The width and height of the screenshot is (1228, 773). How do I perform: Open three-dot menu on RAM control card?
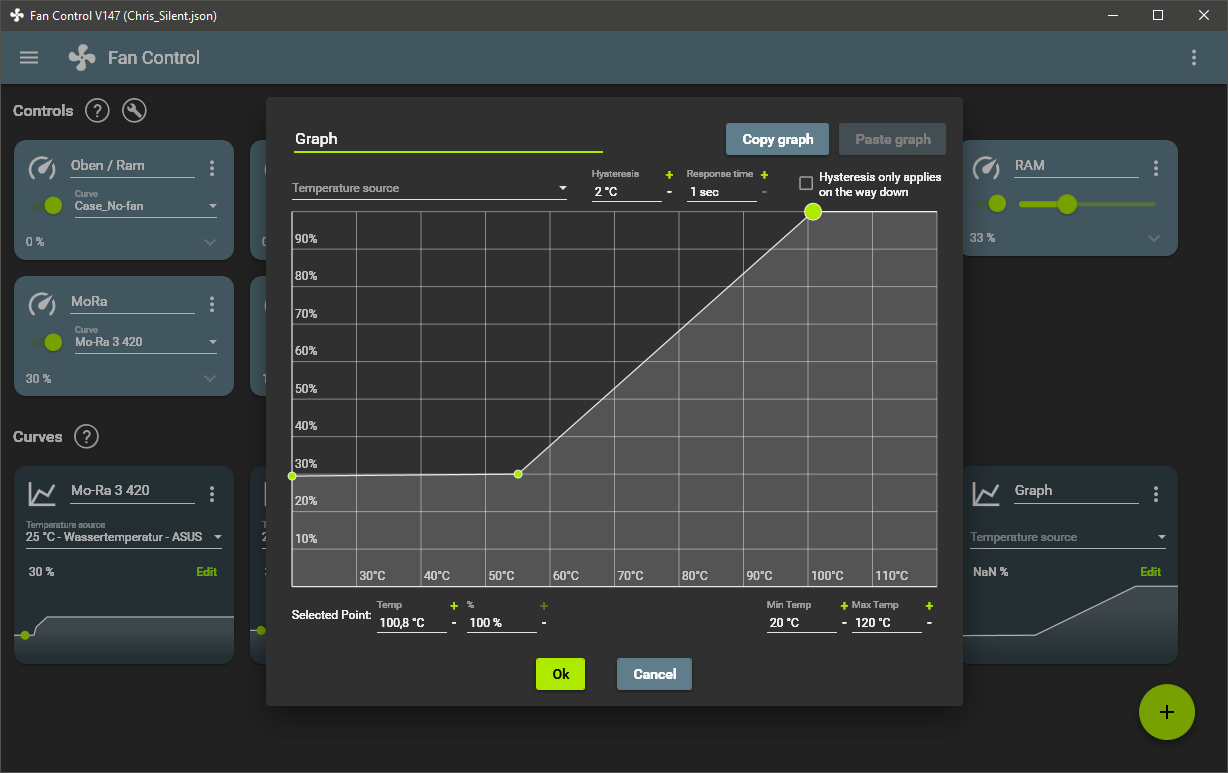pos(1156,168)
